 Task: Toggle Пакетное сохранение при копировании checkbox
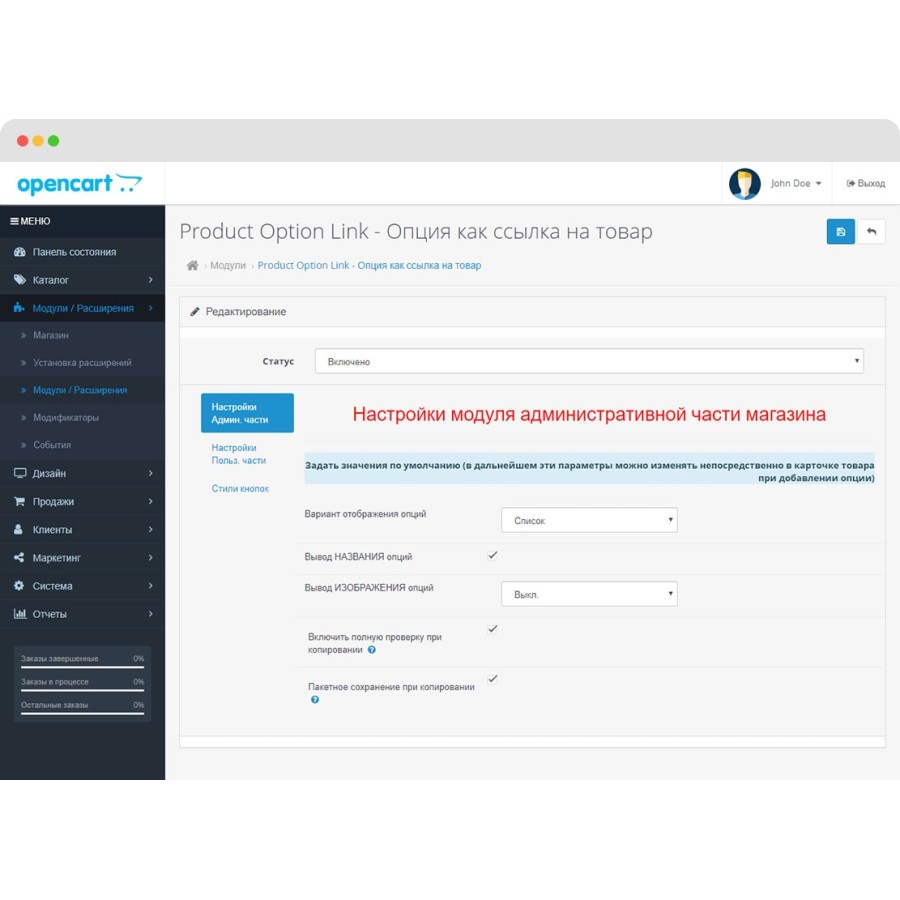pos(492,679)
